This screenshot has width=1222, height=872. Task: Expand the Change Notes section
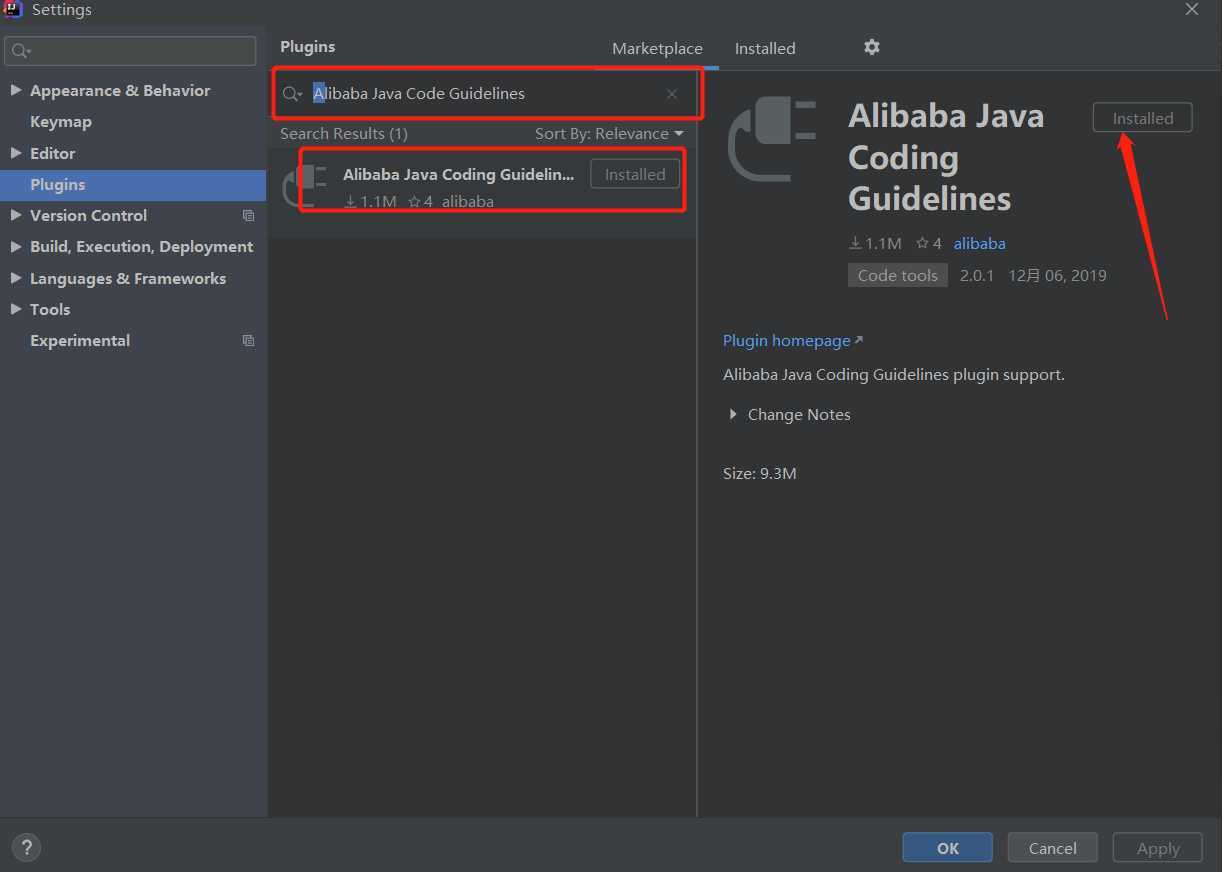[733, 414]
